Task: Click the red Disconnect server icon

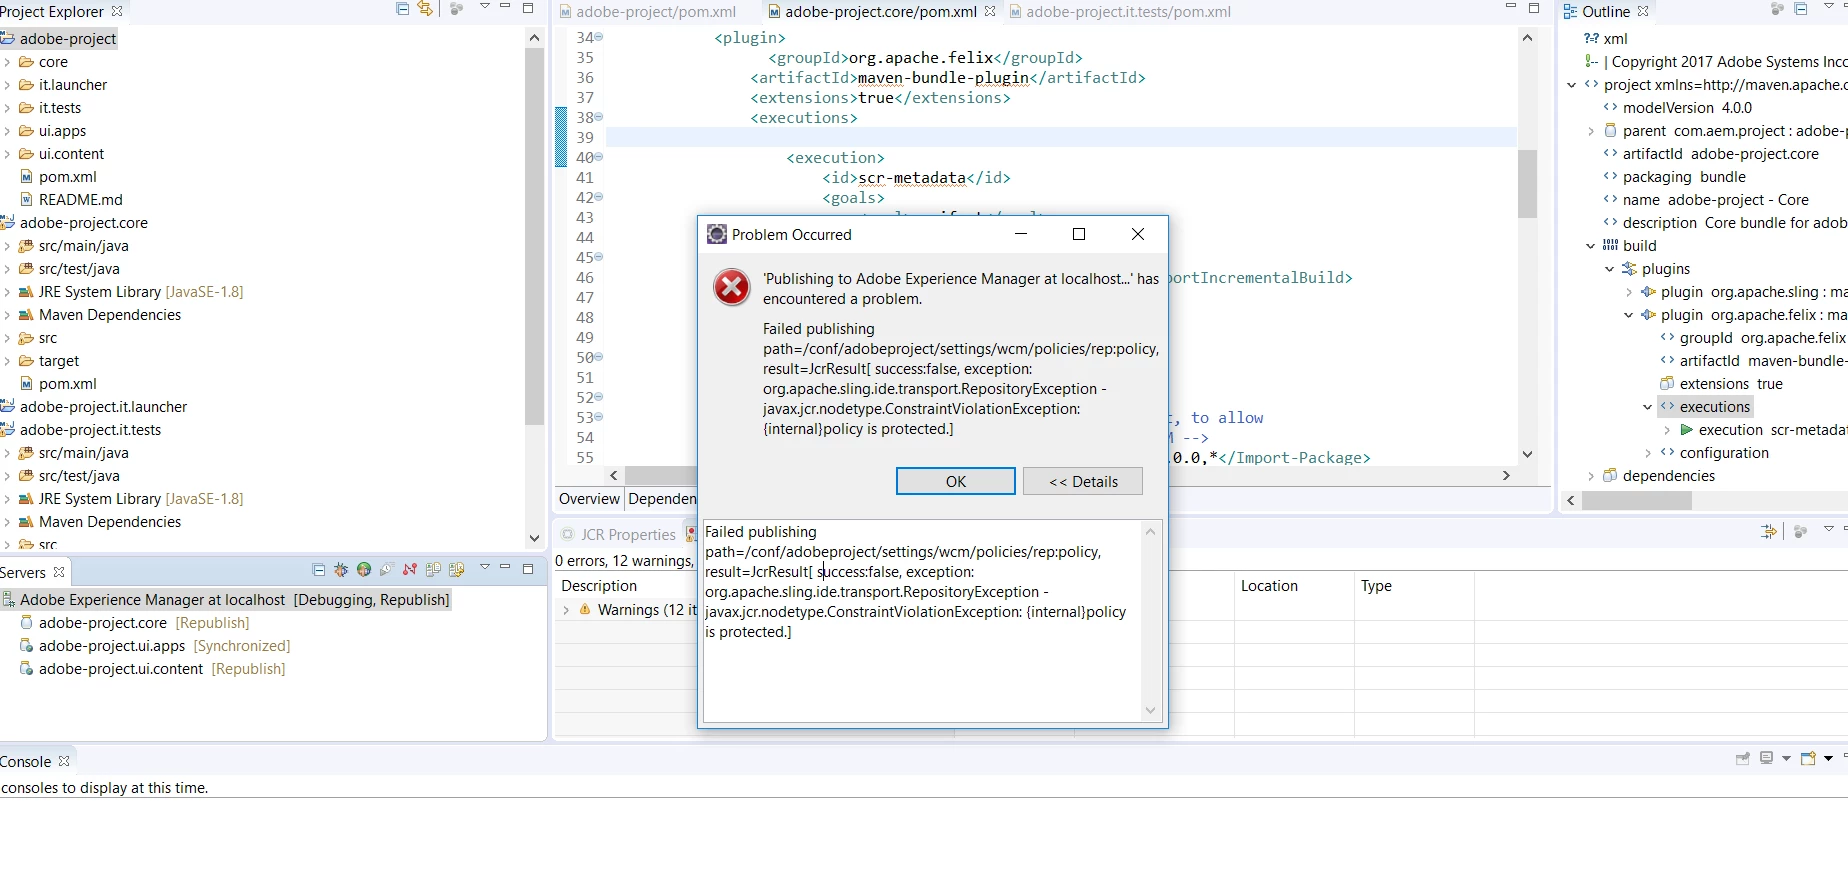Action: pyautogui.click(x=410, y=570)
